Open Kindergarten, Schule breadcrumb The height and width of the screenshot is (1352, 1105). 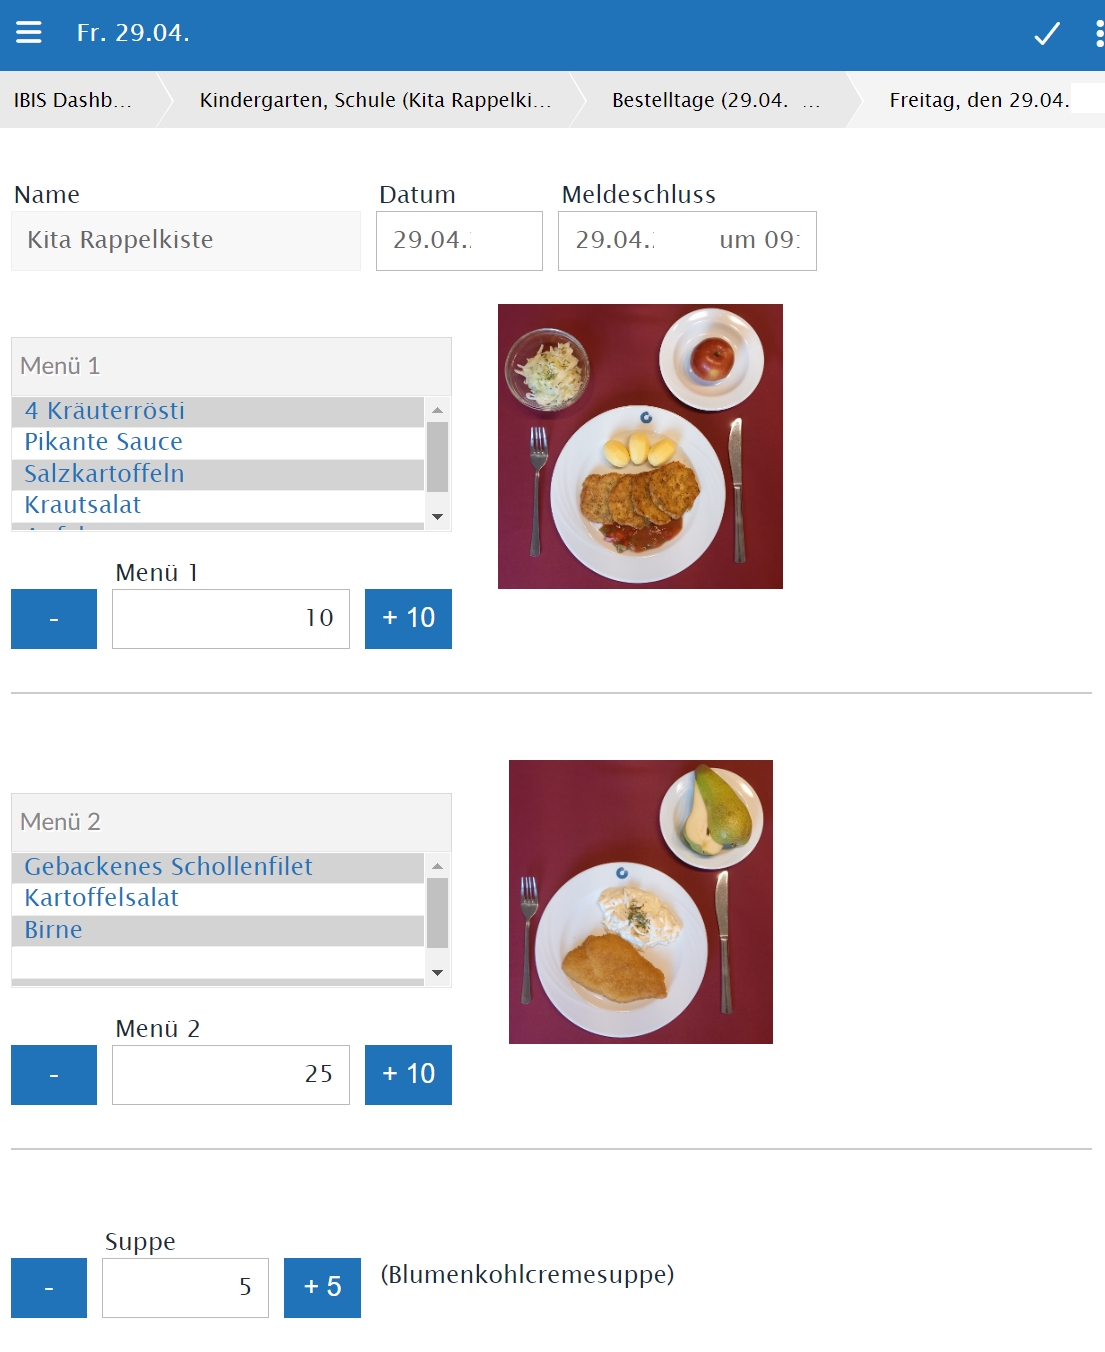tap(375, 100)
